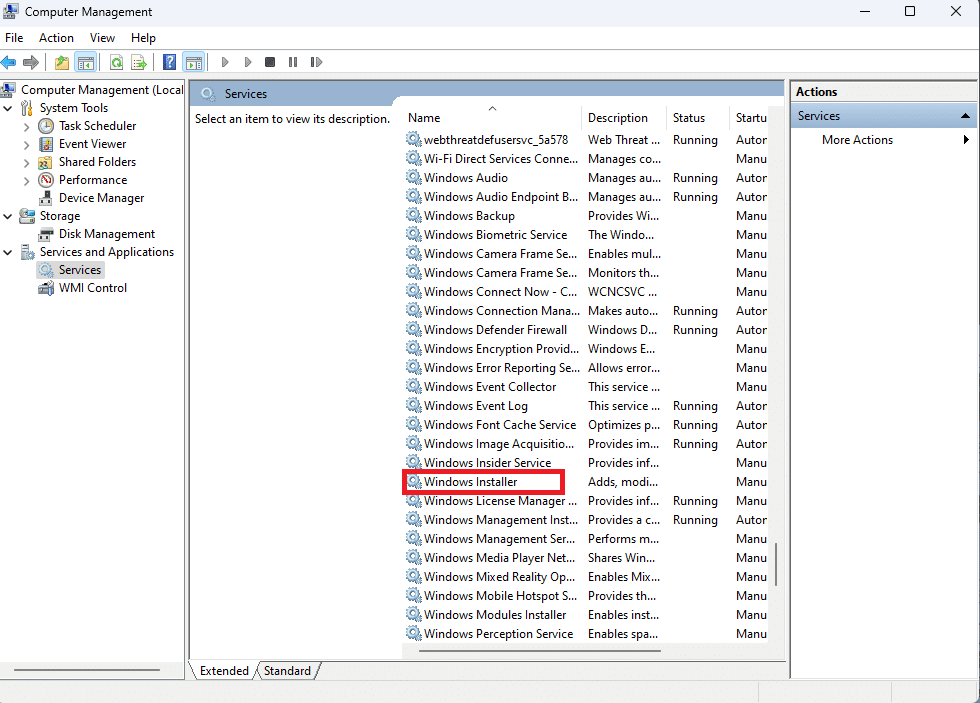The height and width of the screenshot is (703, 980).
Task: Select Event Viewer in tree
Action: coord(92,144)
